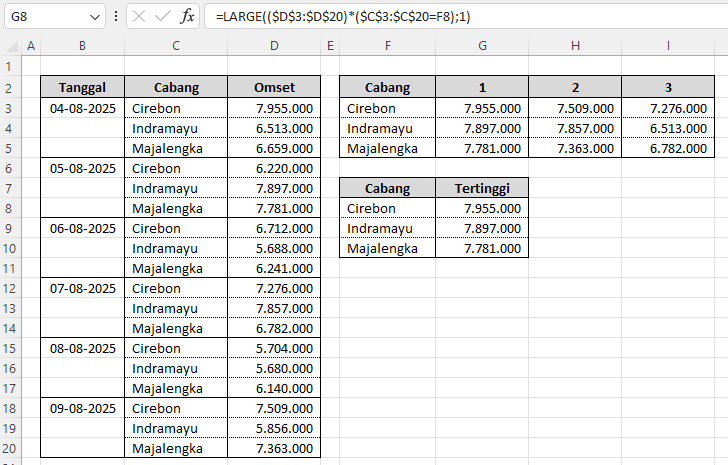Click value 6.513.000 in column I
The image size is (728, 465).
coord(668,129)
